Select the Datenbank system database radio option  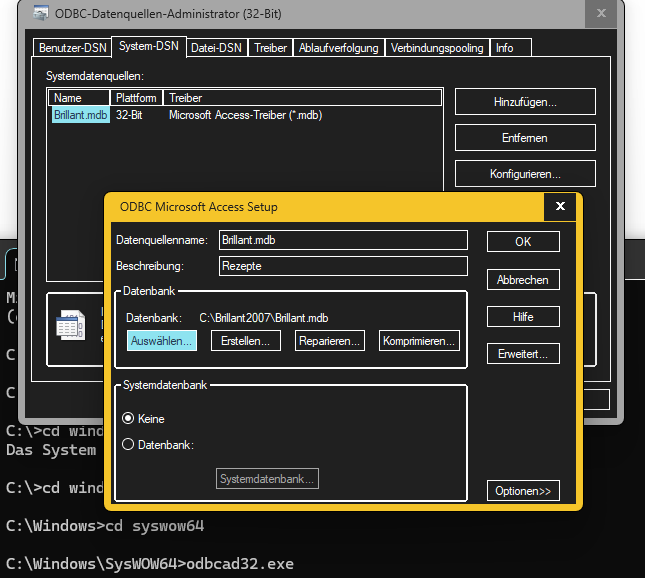(x=128, y=445)
